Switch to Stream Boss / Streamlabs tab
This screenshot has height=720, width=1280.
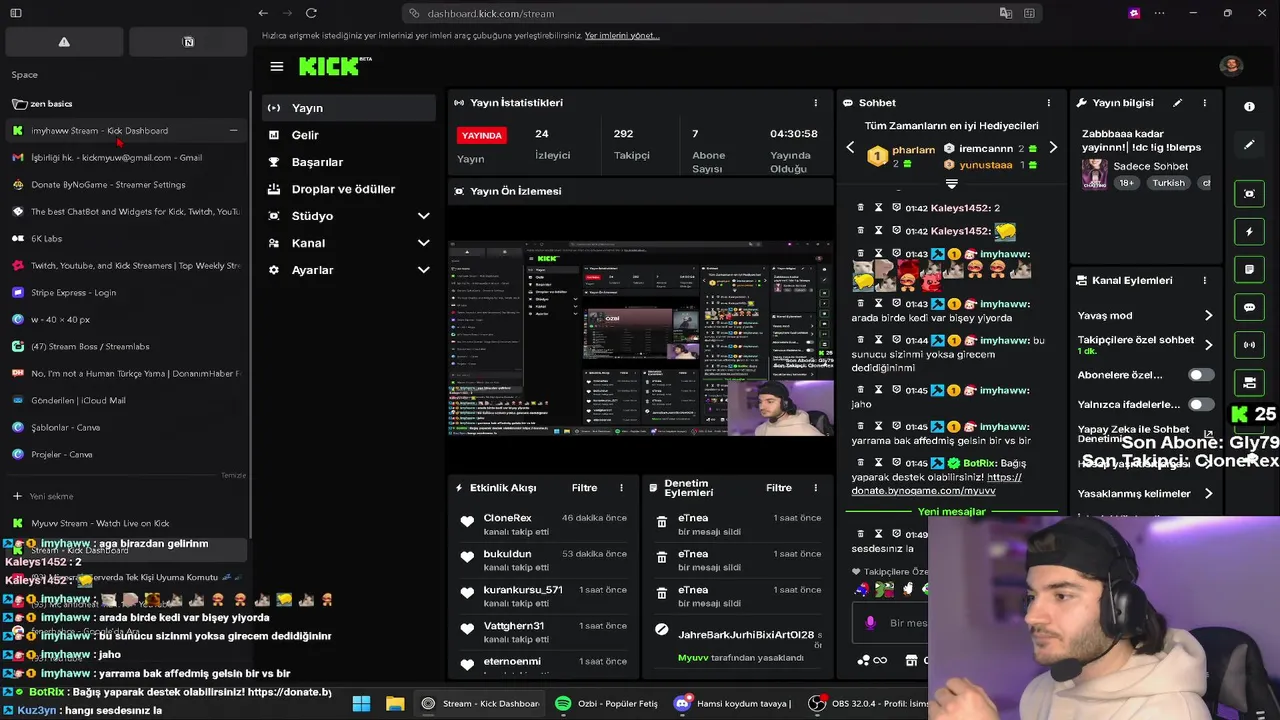126,347
